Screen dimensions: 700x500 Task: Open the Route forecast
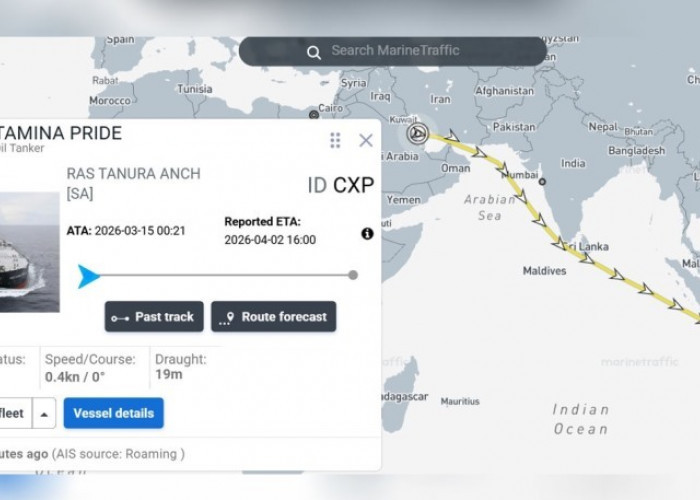[x=273, y=317]
